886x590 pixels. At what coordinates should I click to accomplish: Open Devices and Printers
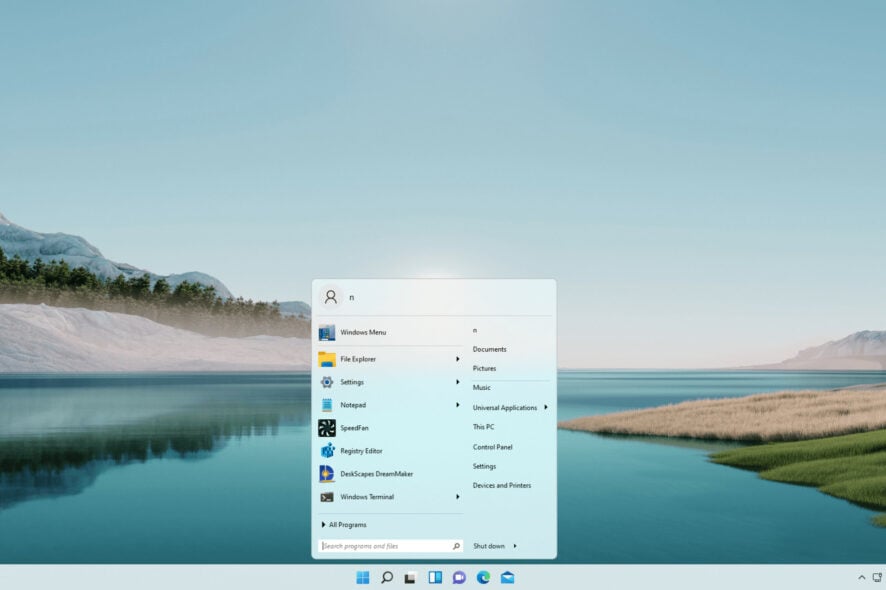point(502,485)
